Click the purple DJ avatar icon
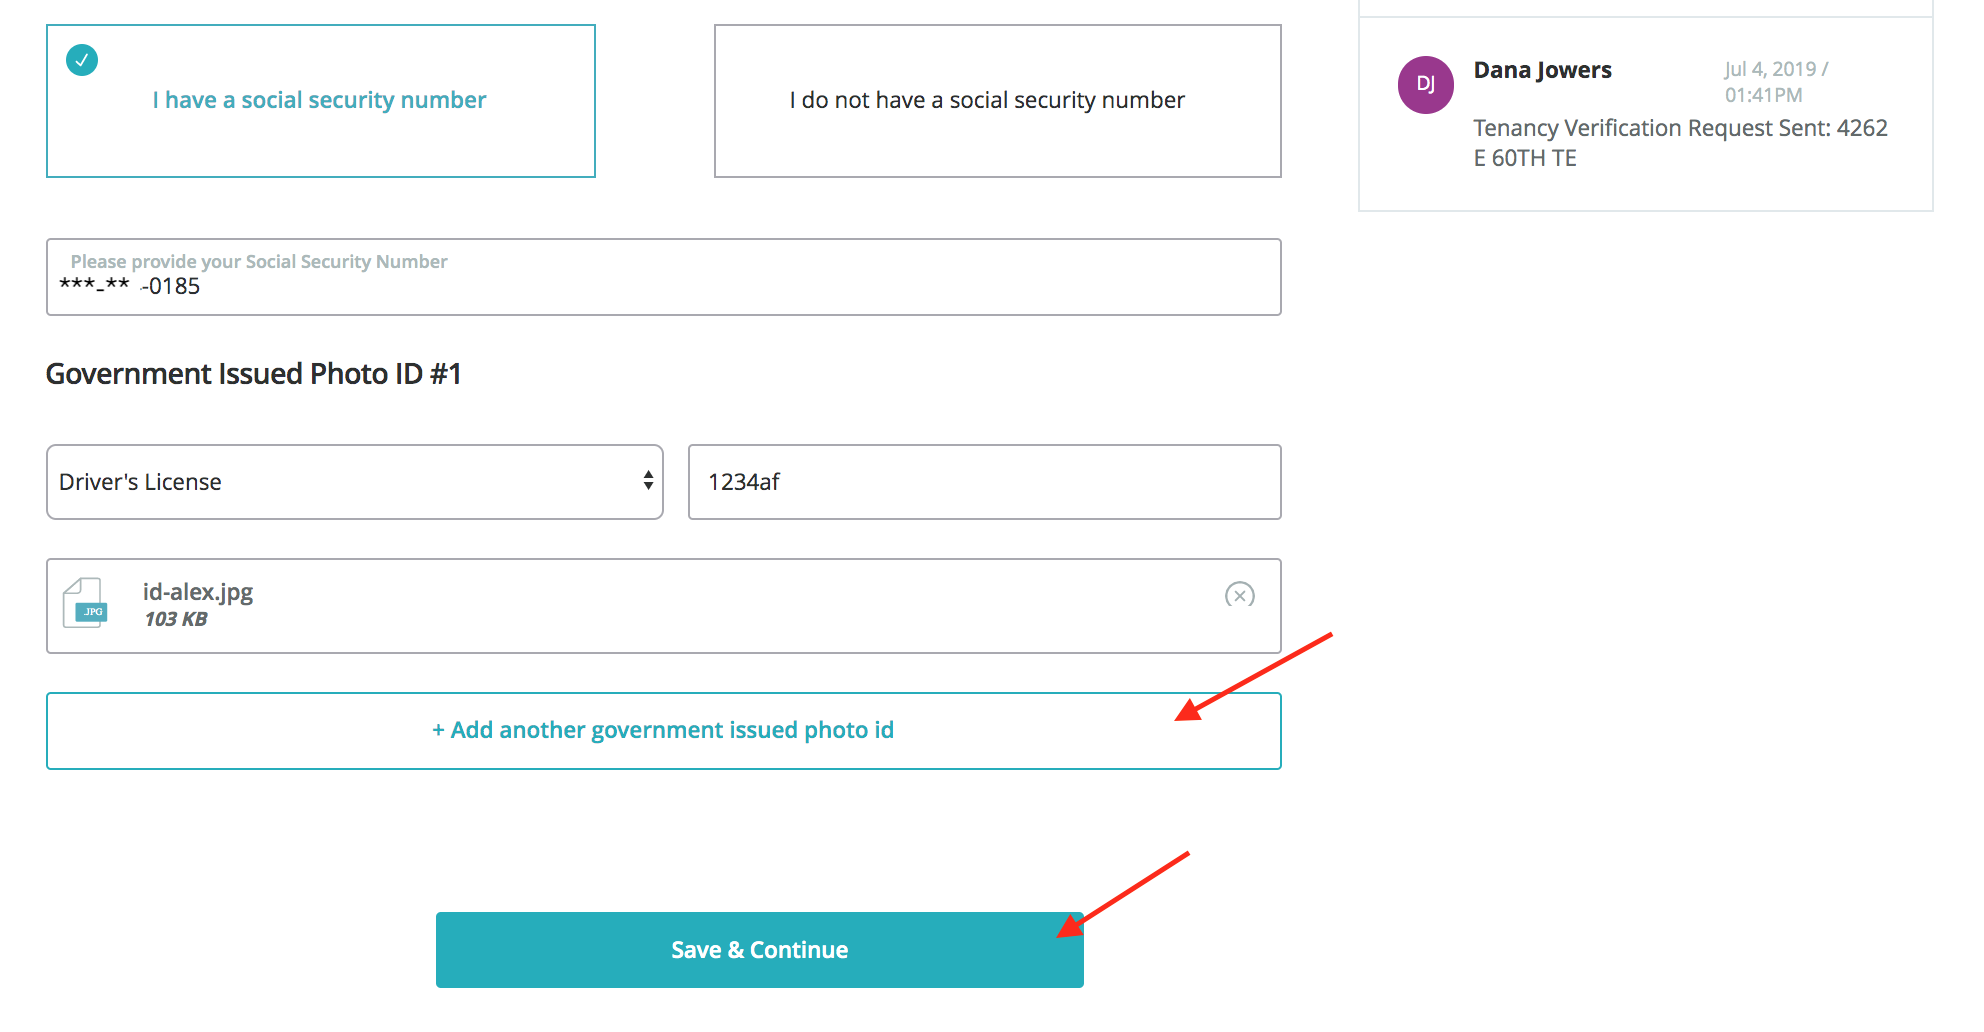Image resolution: width=1984 pixels, height=1032 pixels. (x=1425, y=85)
